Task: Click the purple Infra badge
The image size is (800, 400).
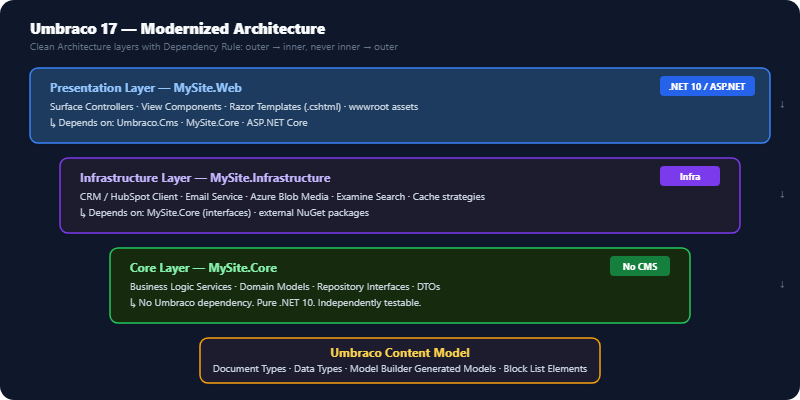Action: (x=690, y=177)
